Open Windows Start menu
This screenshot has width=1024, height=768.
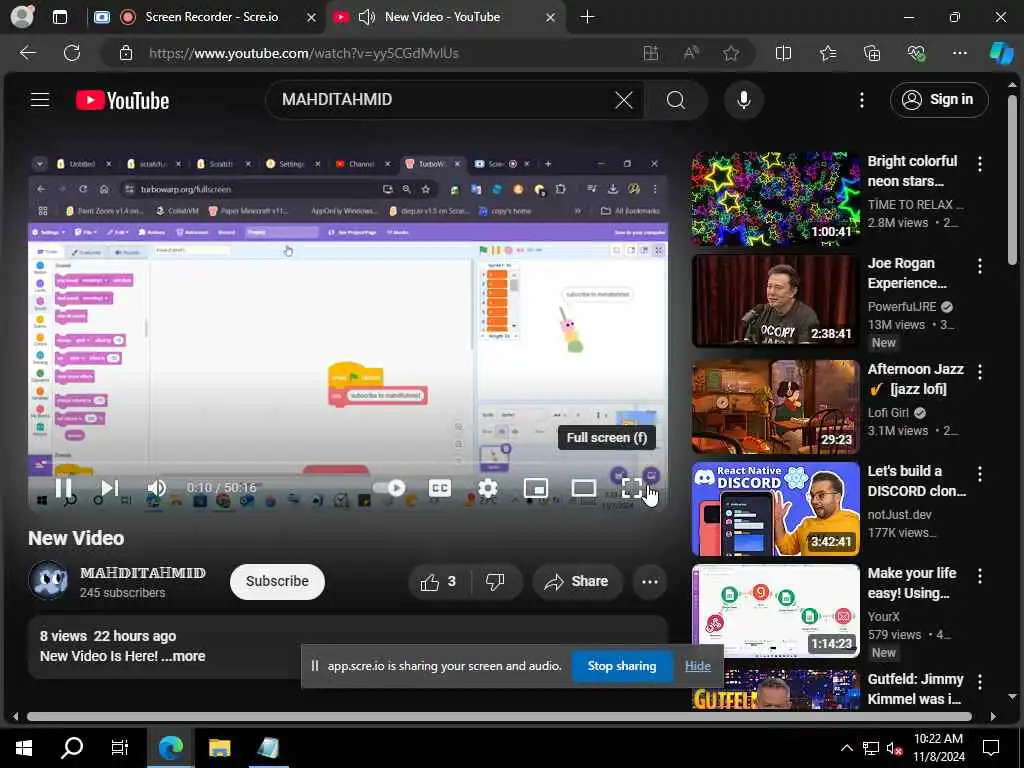click(24, 747)
